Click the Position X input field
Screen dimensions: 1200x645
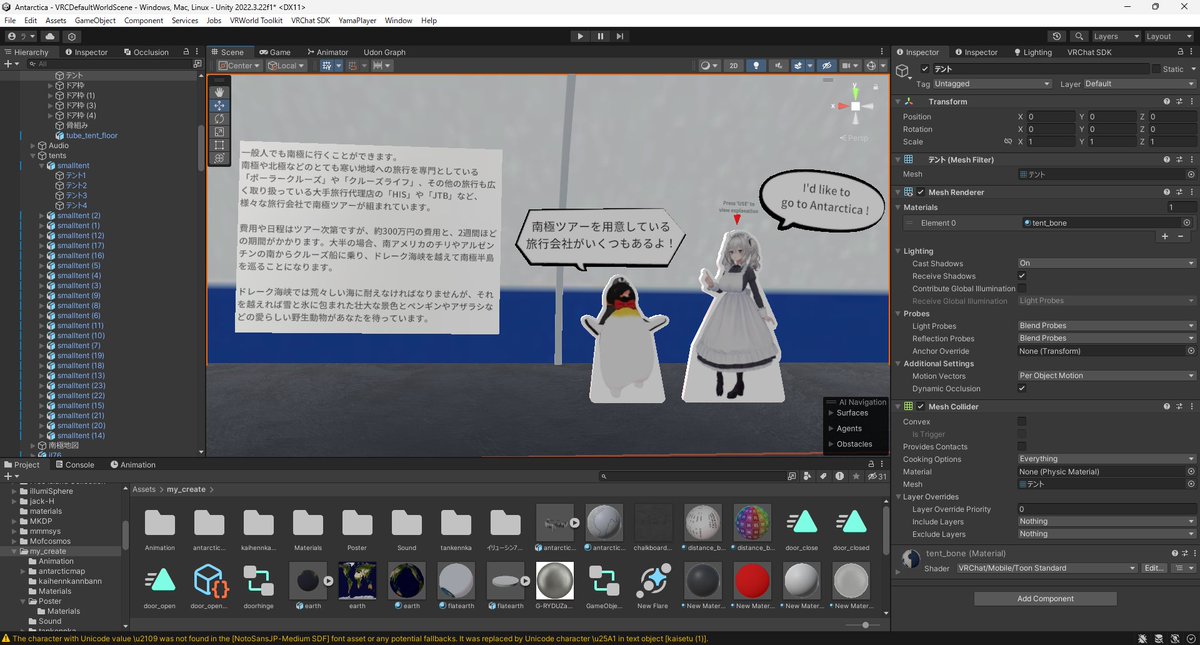1050,117
